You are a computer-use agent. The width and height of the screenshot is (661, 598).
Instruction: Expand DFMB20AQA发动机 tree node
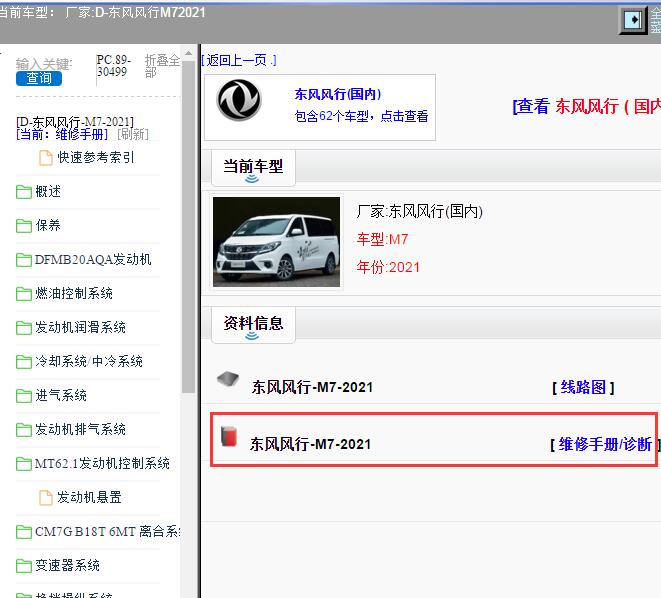[x=93, y=260]
